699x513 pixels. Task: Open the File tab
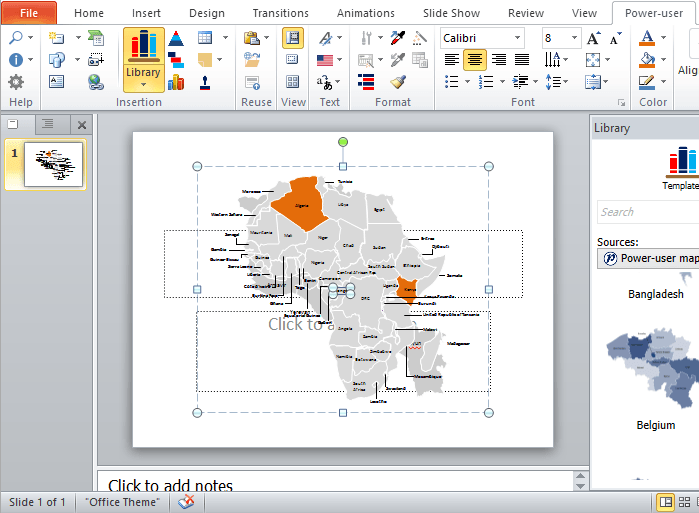point(29,13)
